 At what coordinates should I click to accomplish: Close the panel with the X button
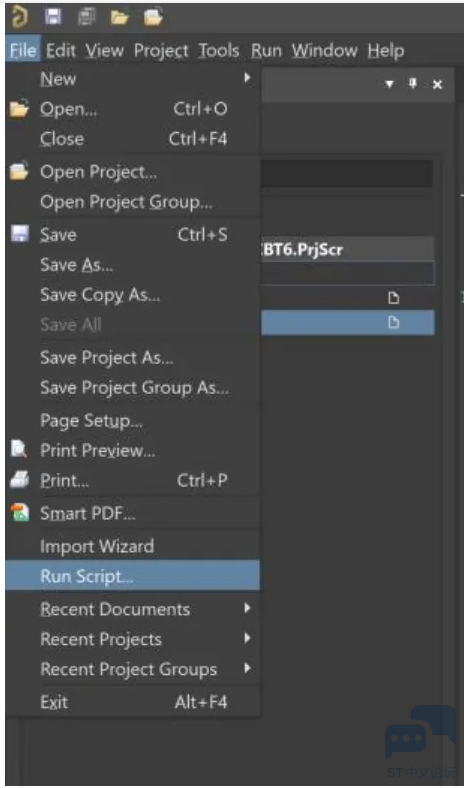tap(437, 84)
